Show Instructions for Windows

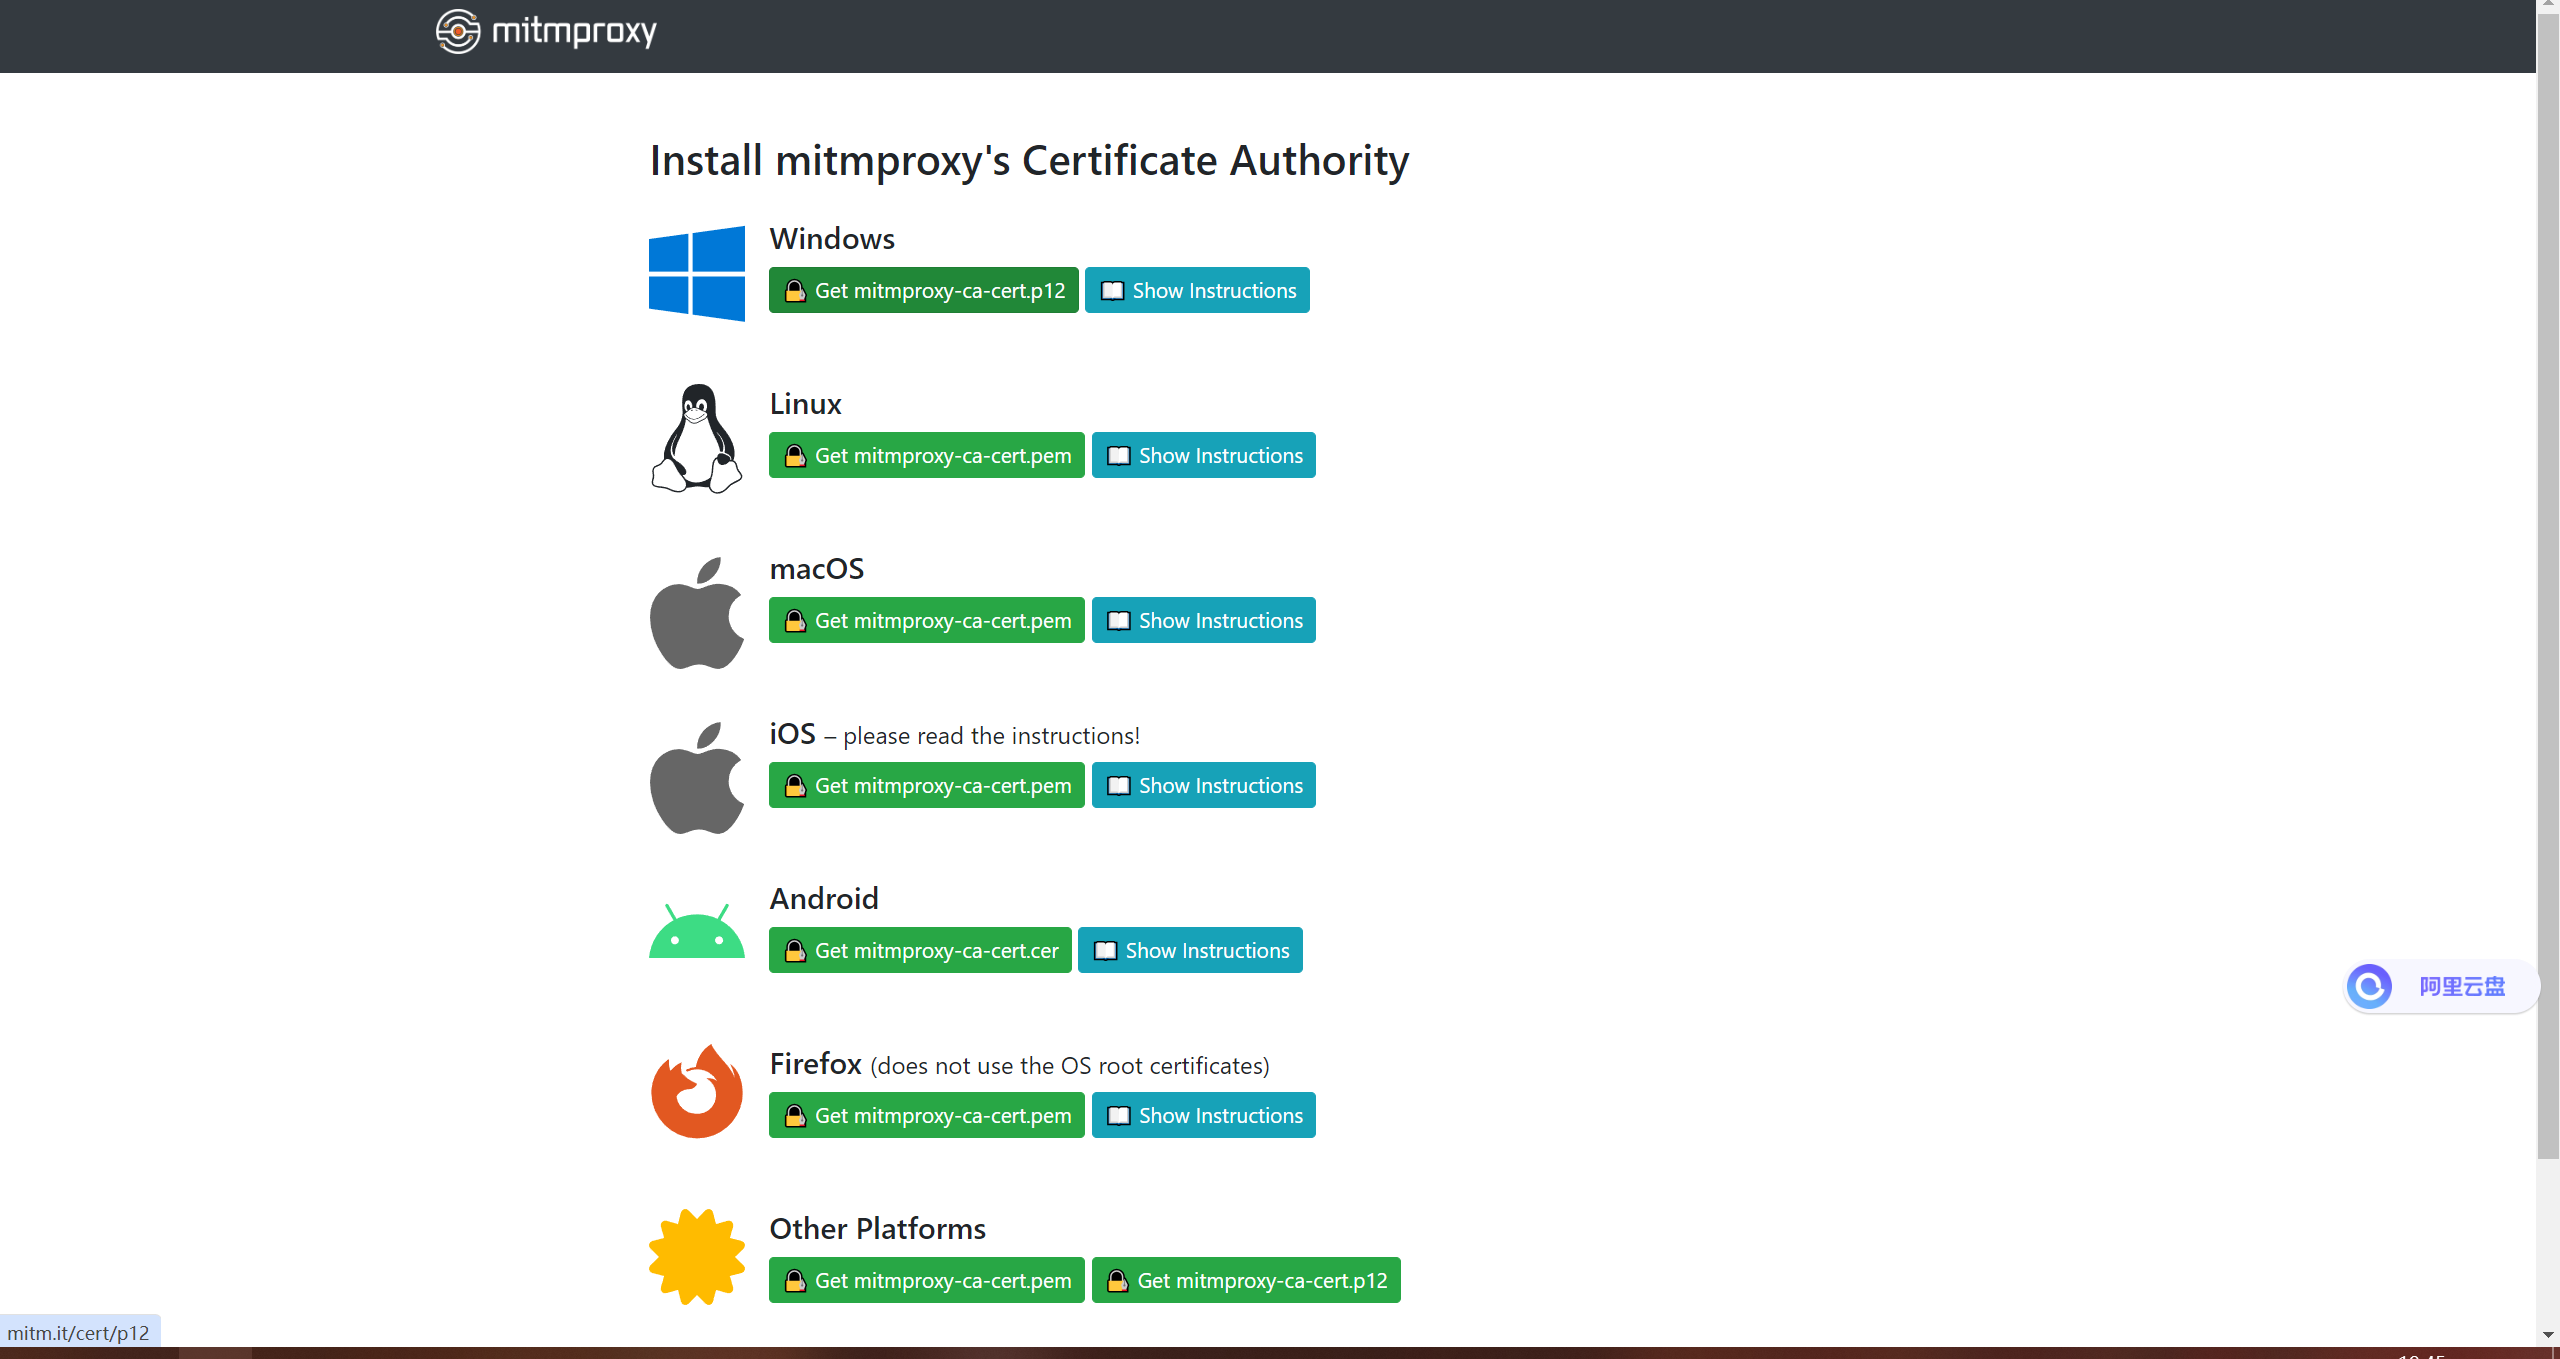pos(1197,290)
